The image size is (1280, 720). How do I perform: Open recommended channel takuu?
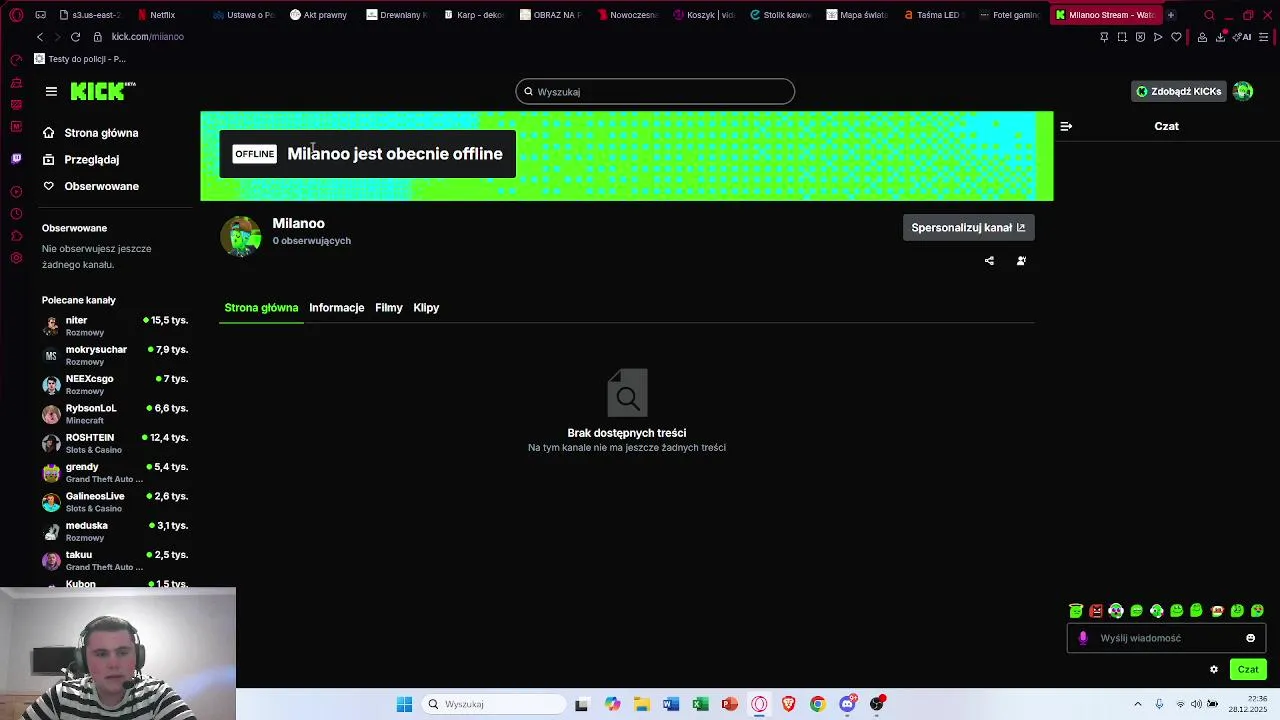click(115, 561)
